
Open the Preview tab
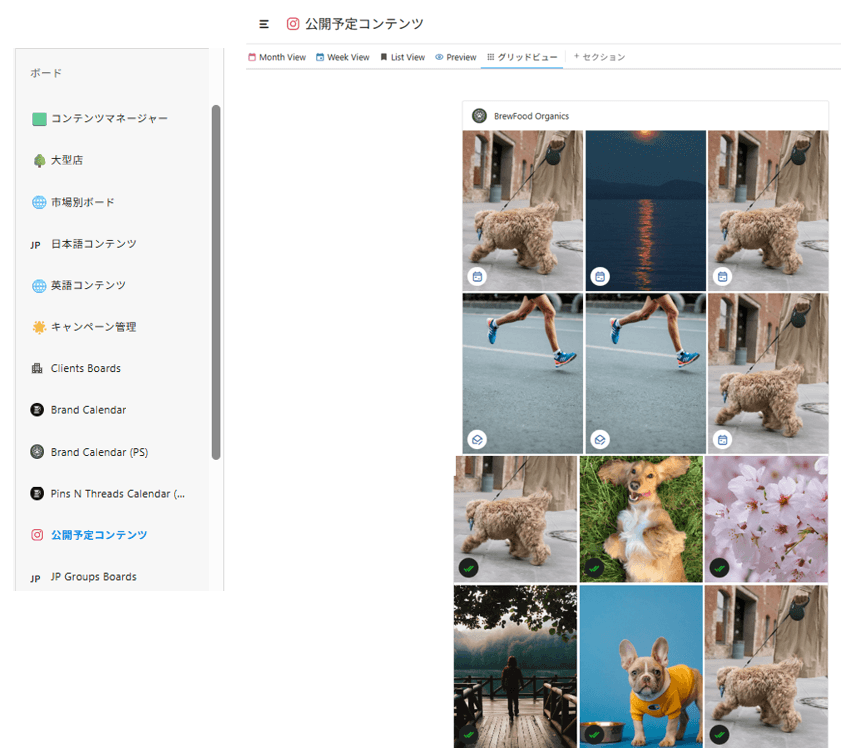point(455,58)
